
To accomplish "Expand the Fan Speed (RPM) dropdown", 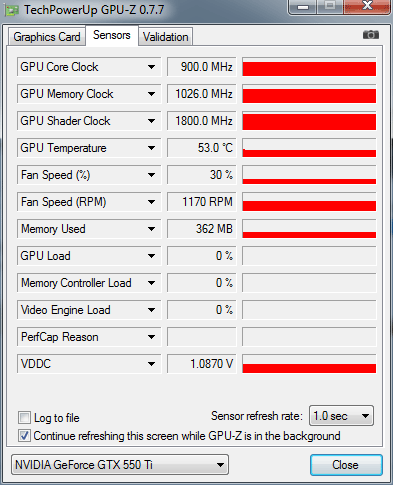I will [x=151, y=202].
